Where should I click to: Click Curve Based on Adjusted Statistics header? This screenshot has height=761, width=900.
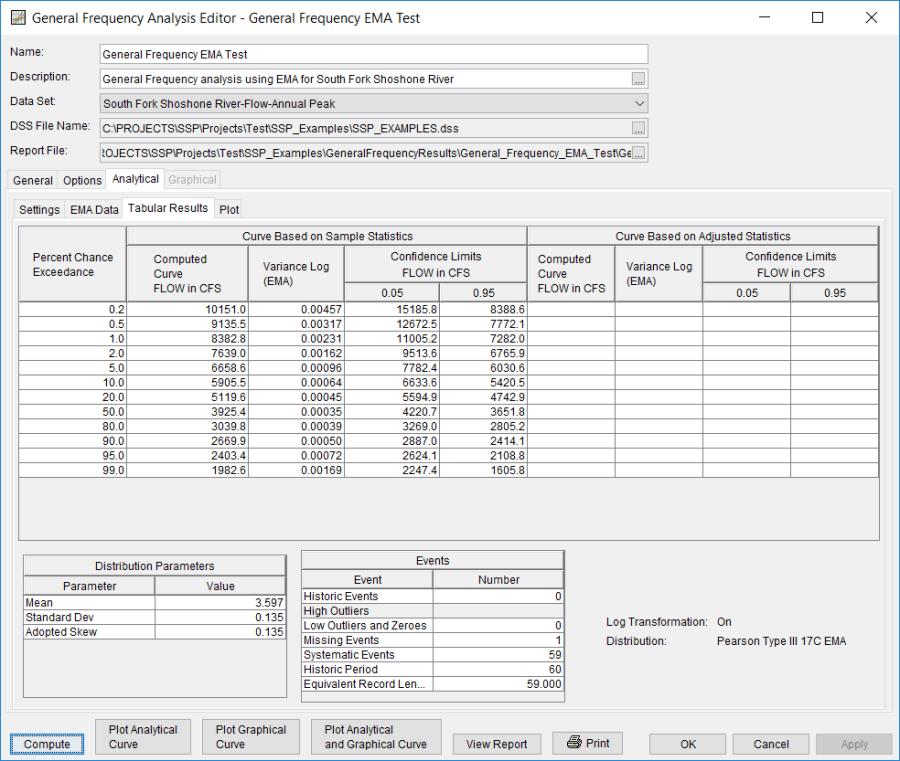pyautogui.click(x=703, y=236)
